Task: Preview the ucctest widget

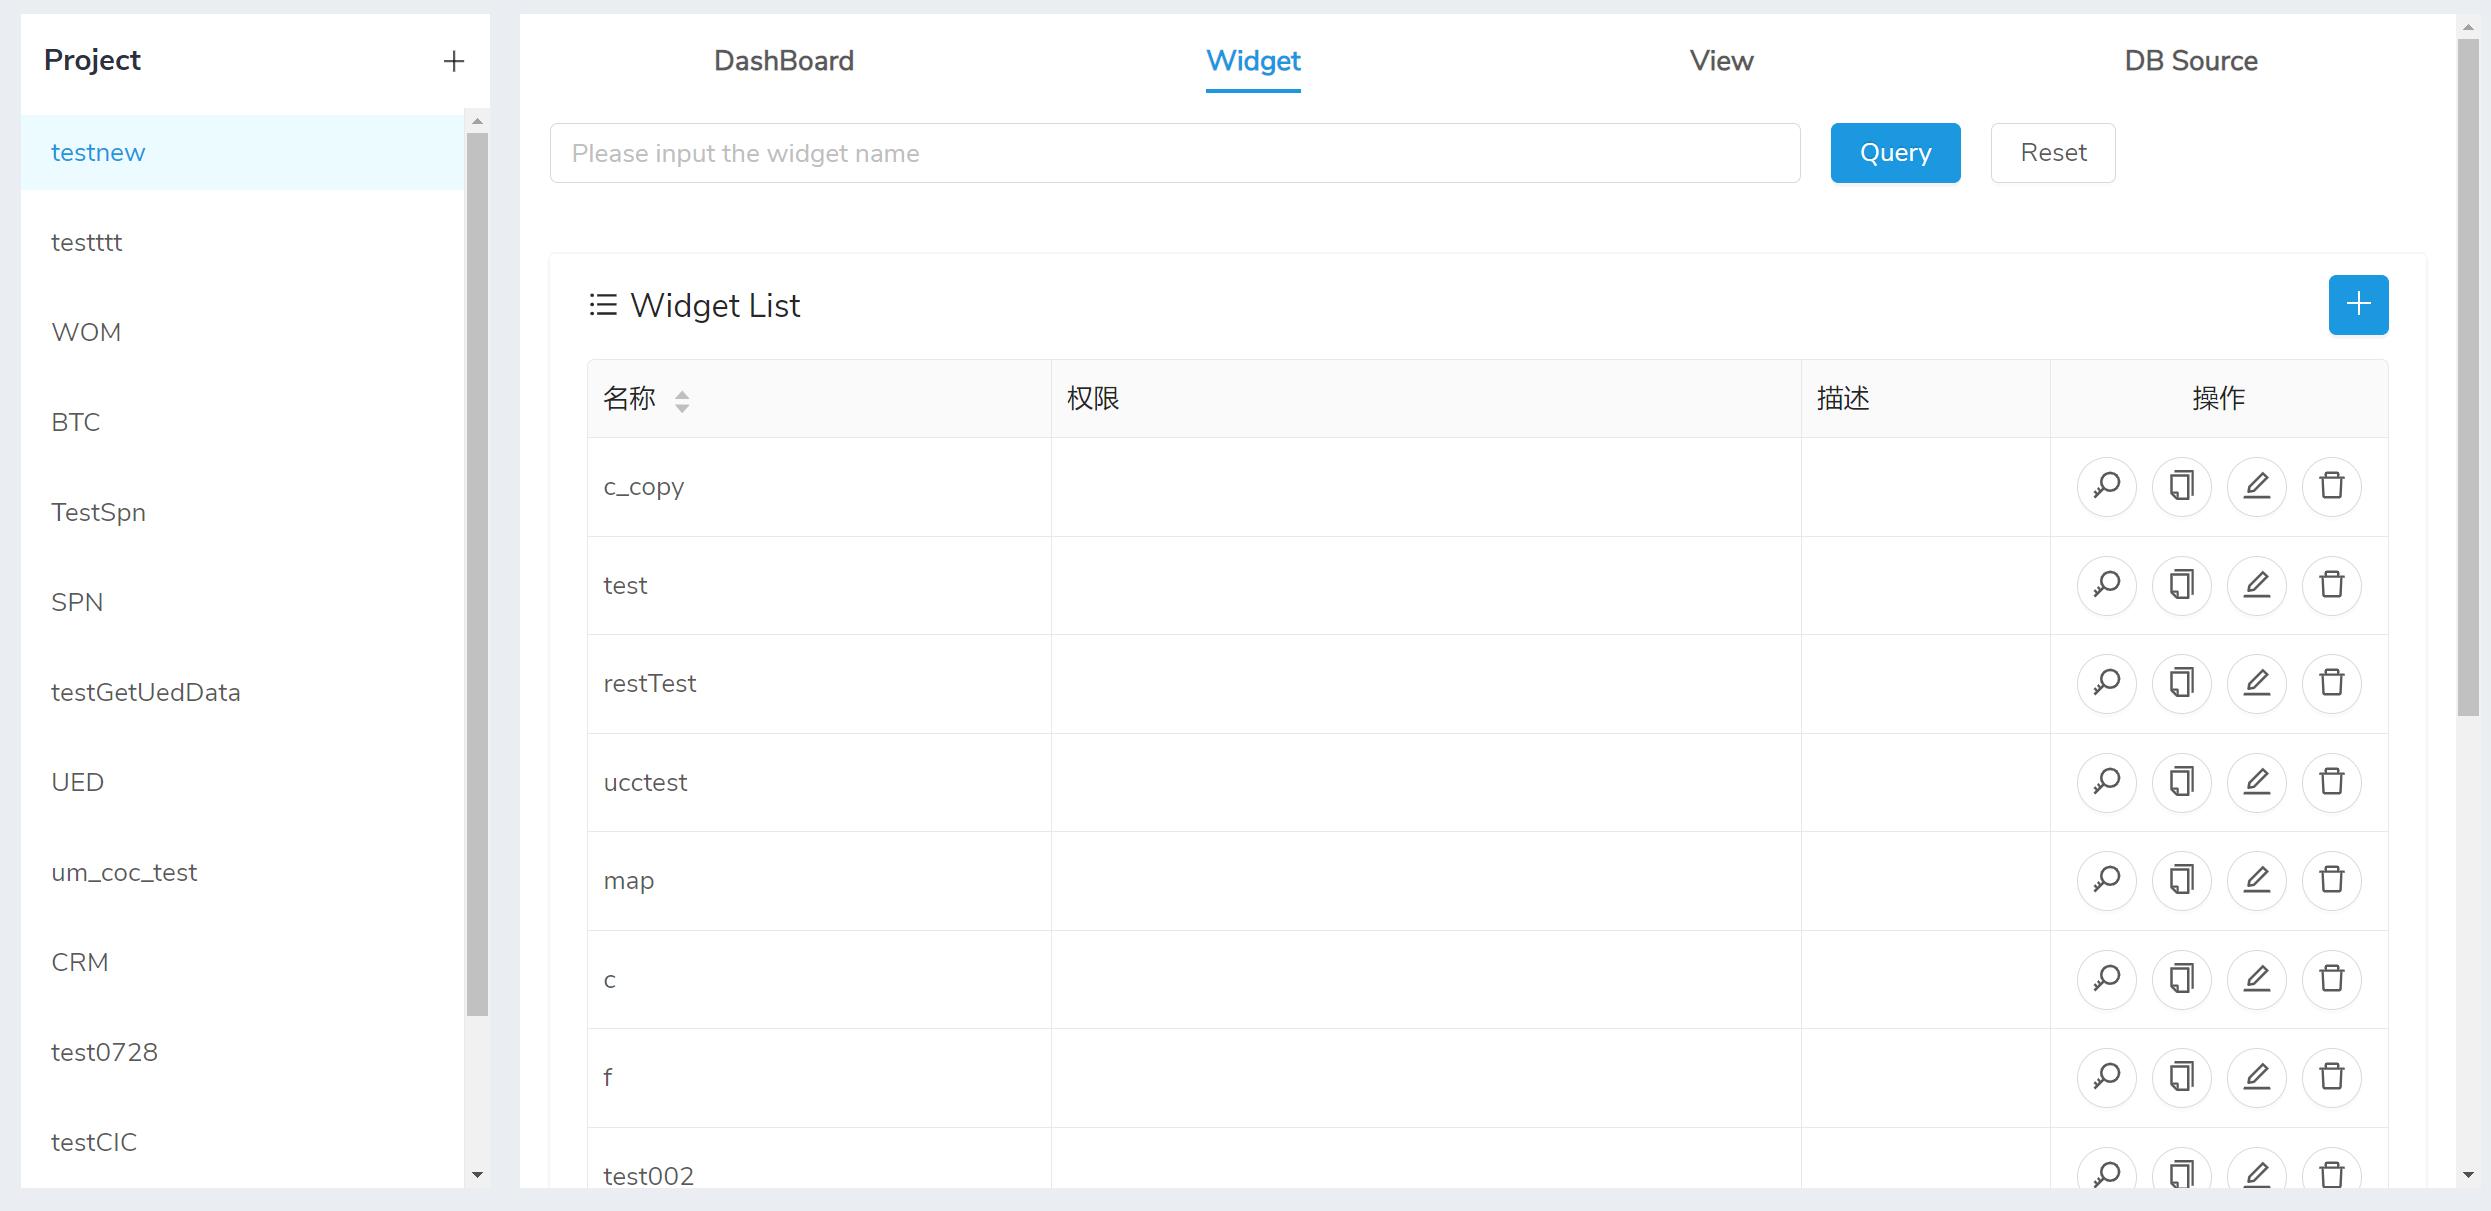Action: point(2106,782)
